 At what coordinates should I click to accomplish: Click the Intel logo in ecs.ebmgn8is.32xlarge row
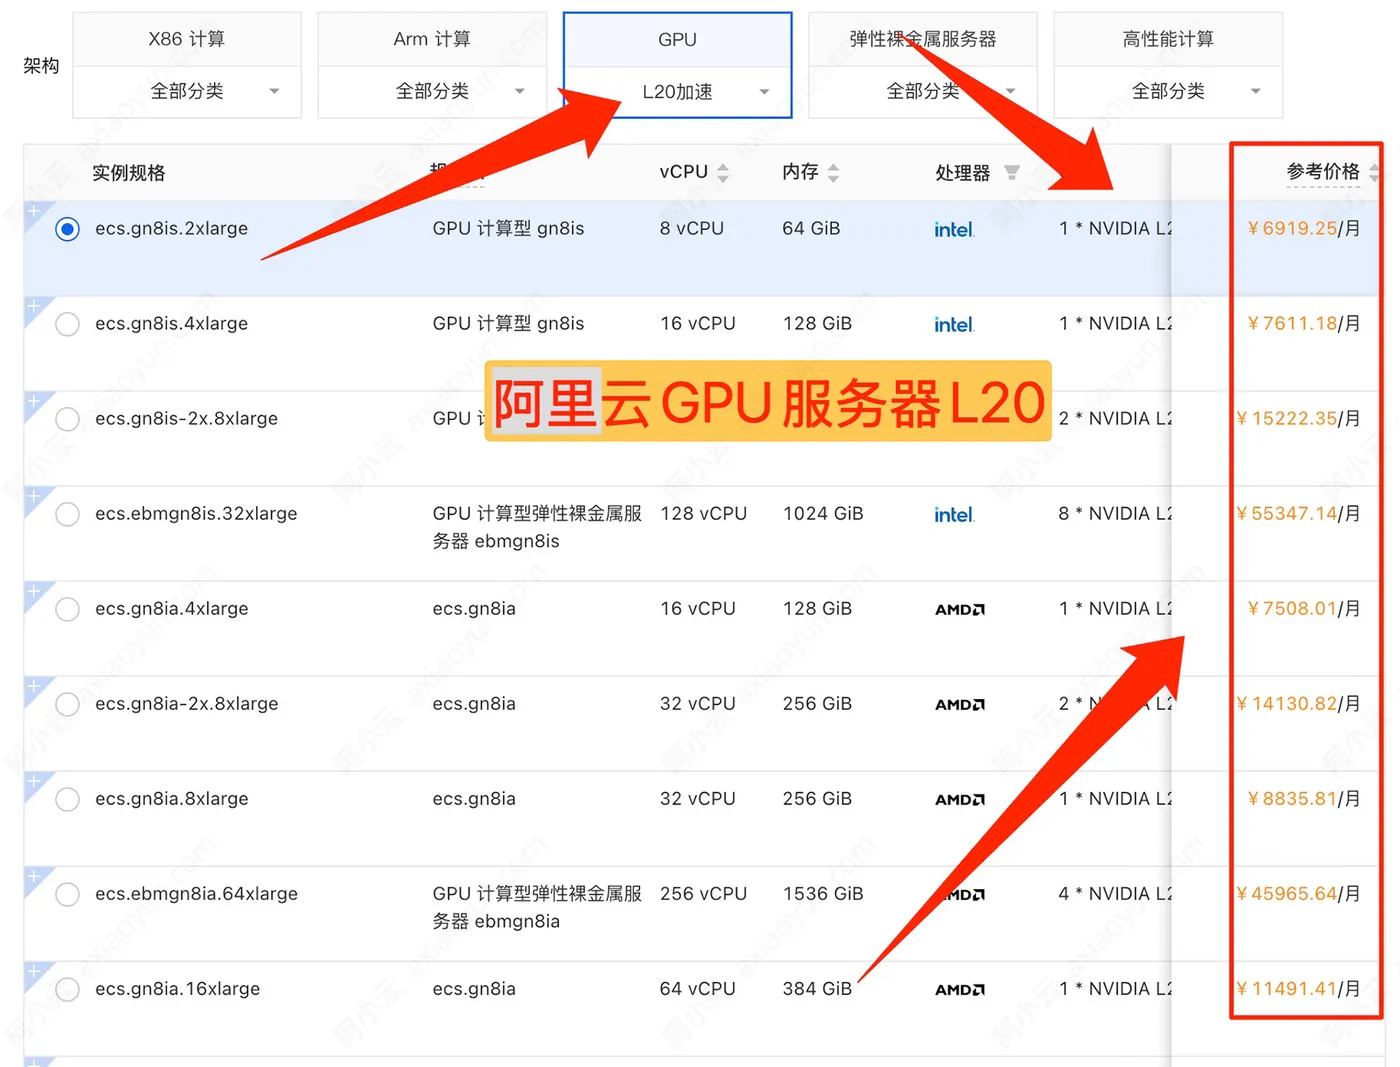point(954,515)
